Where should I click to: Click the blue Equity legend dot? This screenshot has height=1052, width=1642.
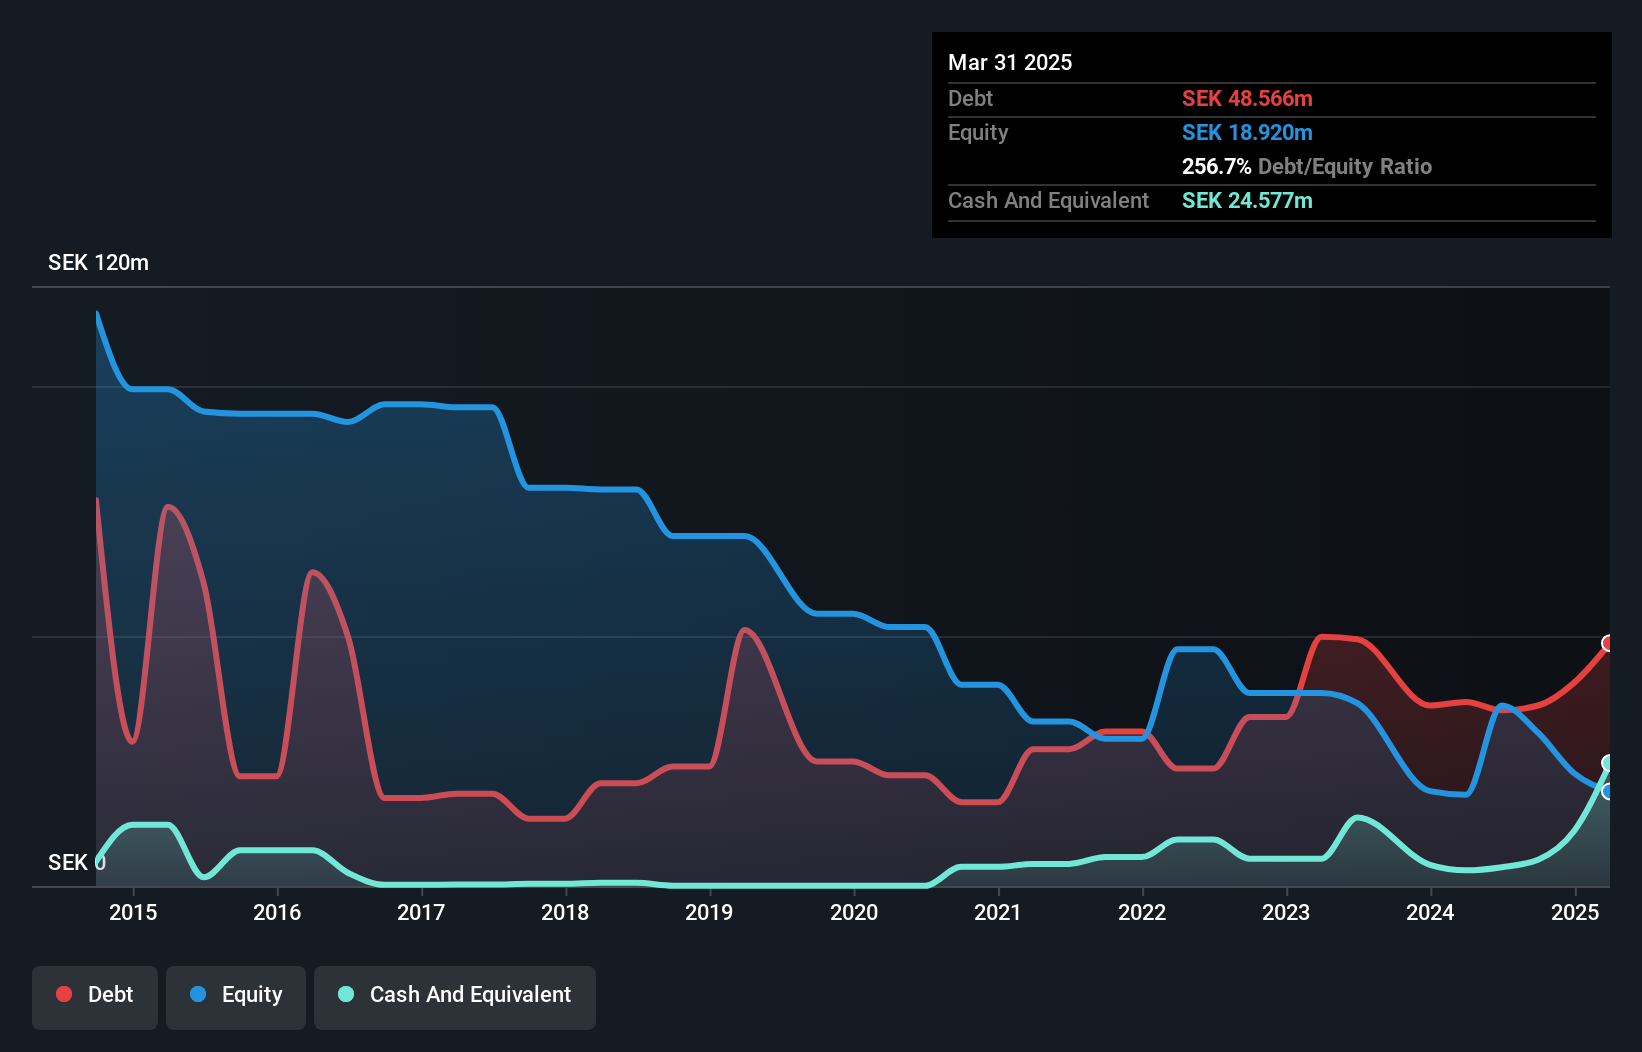click(198, 994)
